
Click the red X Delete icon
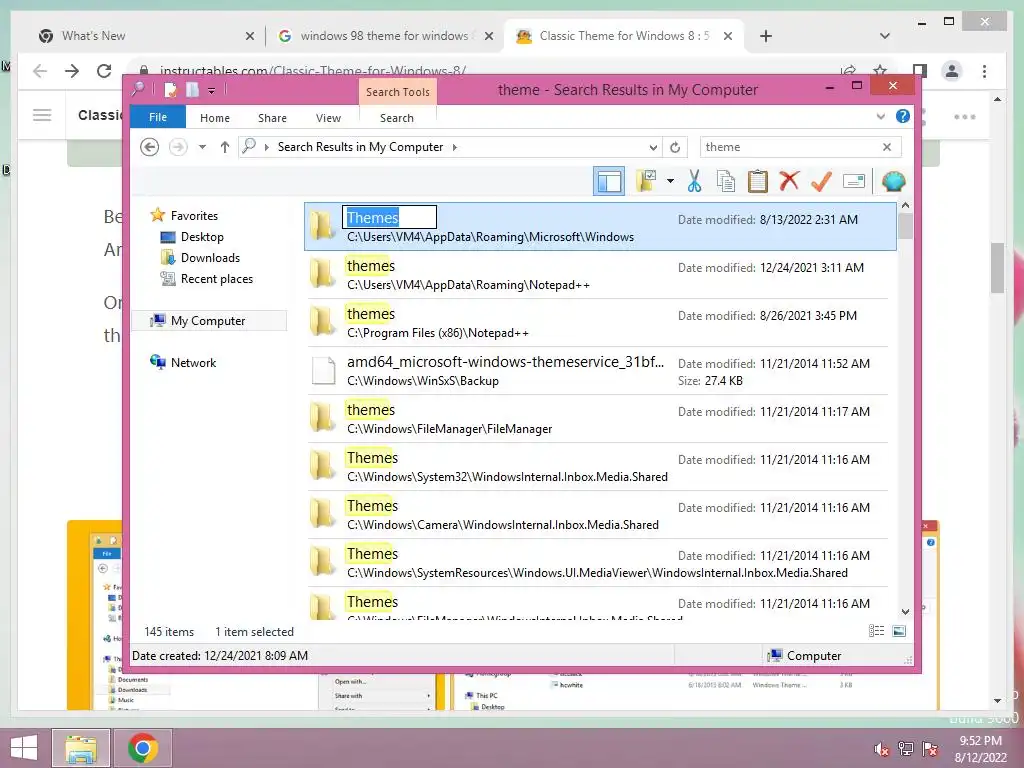789,181
